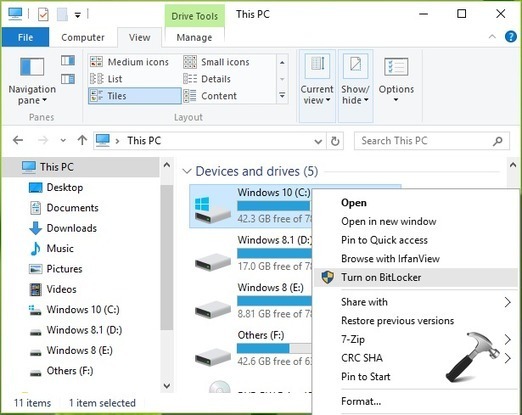Viewport: 522px width, 415px height.
Task: Toggle the Preview pane icon
Action: [x=68, y=61]
